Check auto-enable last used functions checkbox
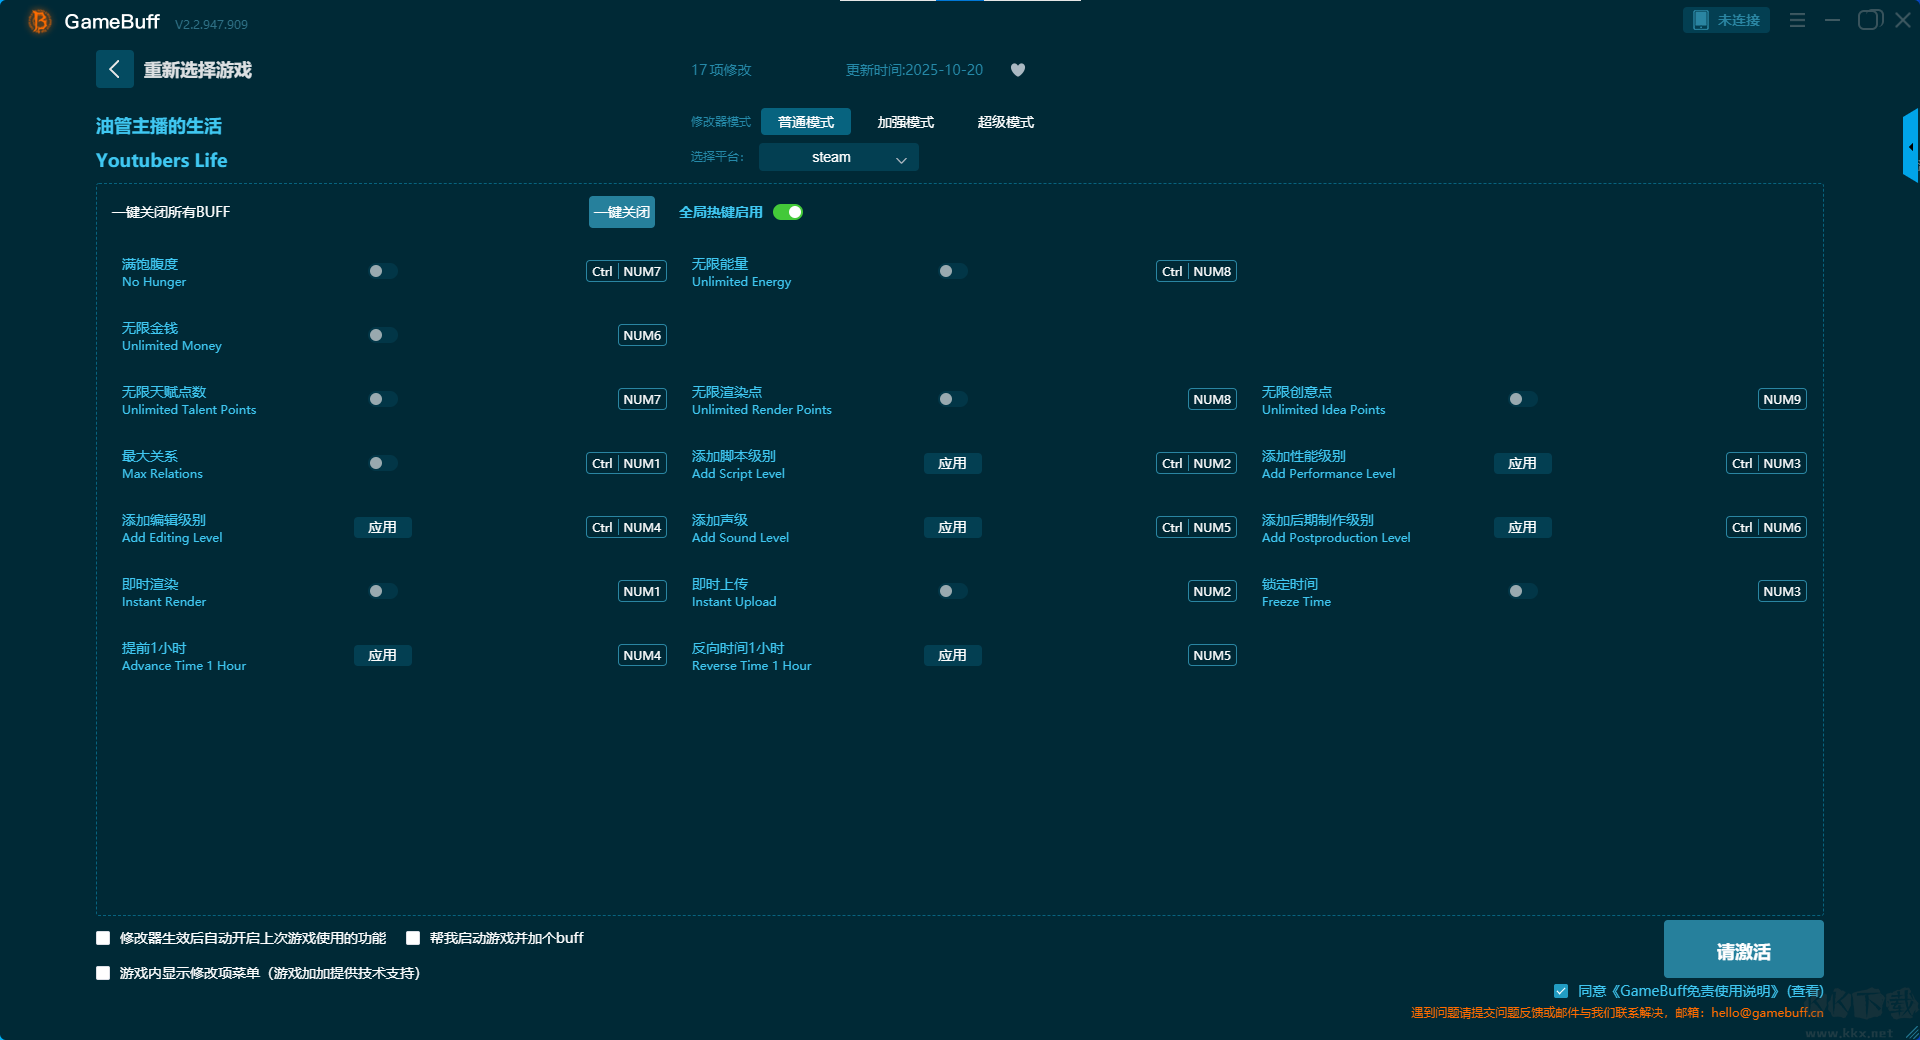Viewport: 1920px width, 1040px height. 103,938
